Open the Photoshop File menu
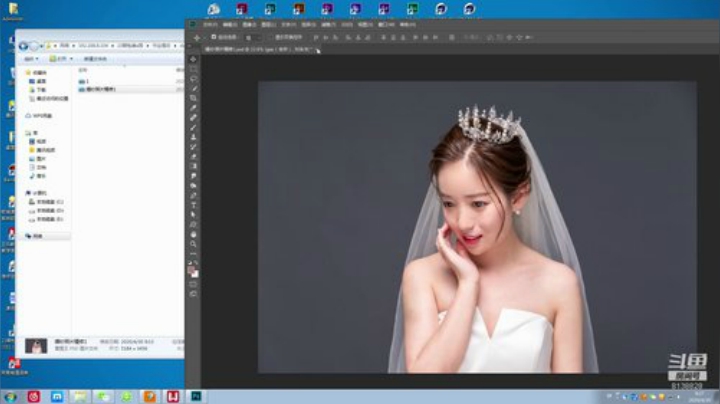Viewport: 720px width, 404px height. 210,24
